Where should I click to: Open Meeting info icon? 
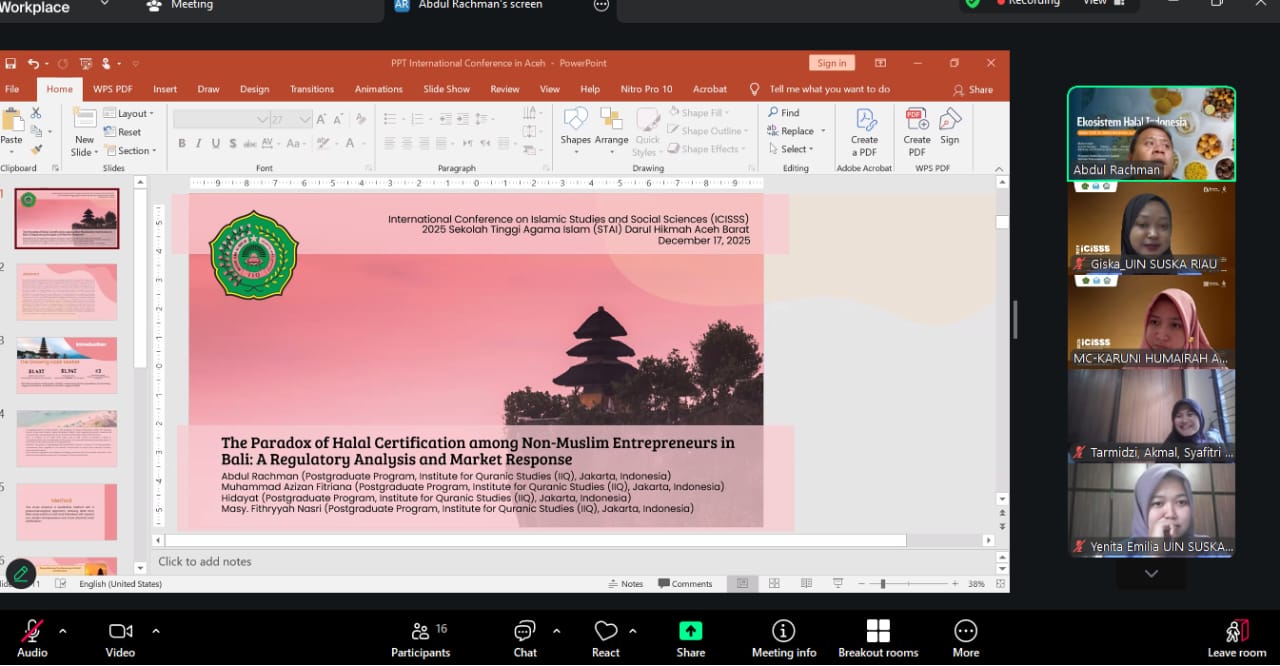coord(784,631)
